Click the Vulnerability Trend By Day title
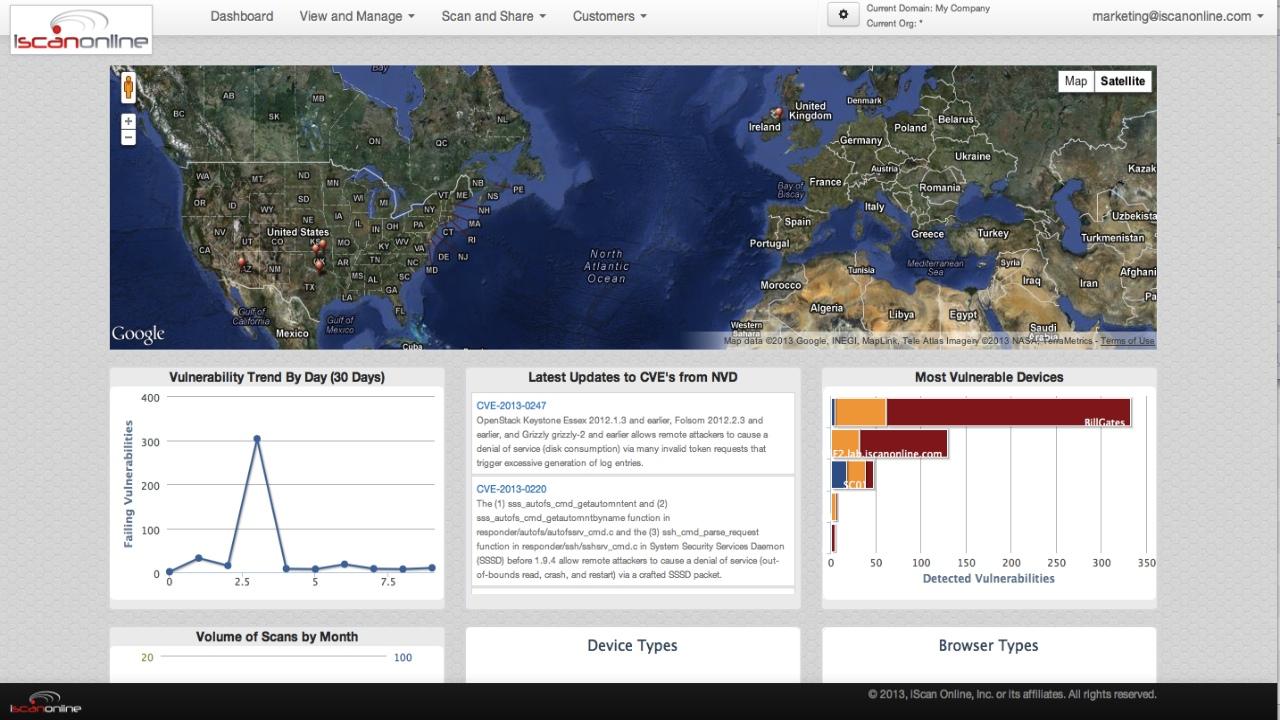This screenshot has height=720, width=1280. click(277, 377)
